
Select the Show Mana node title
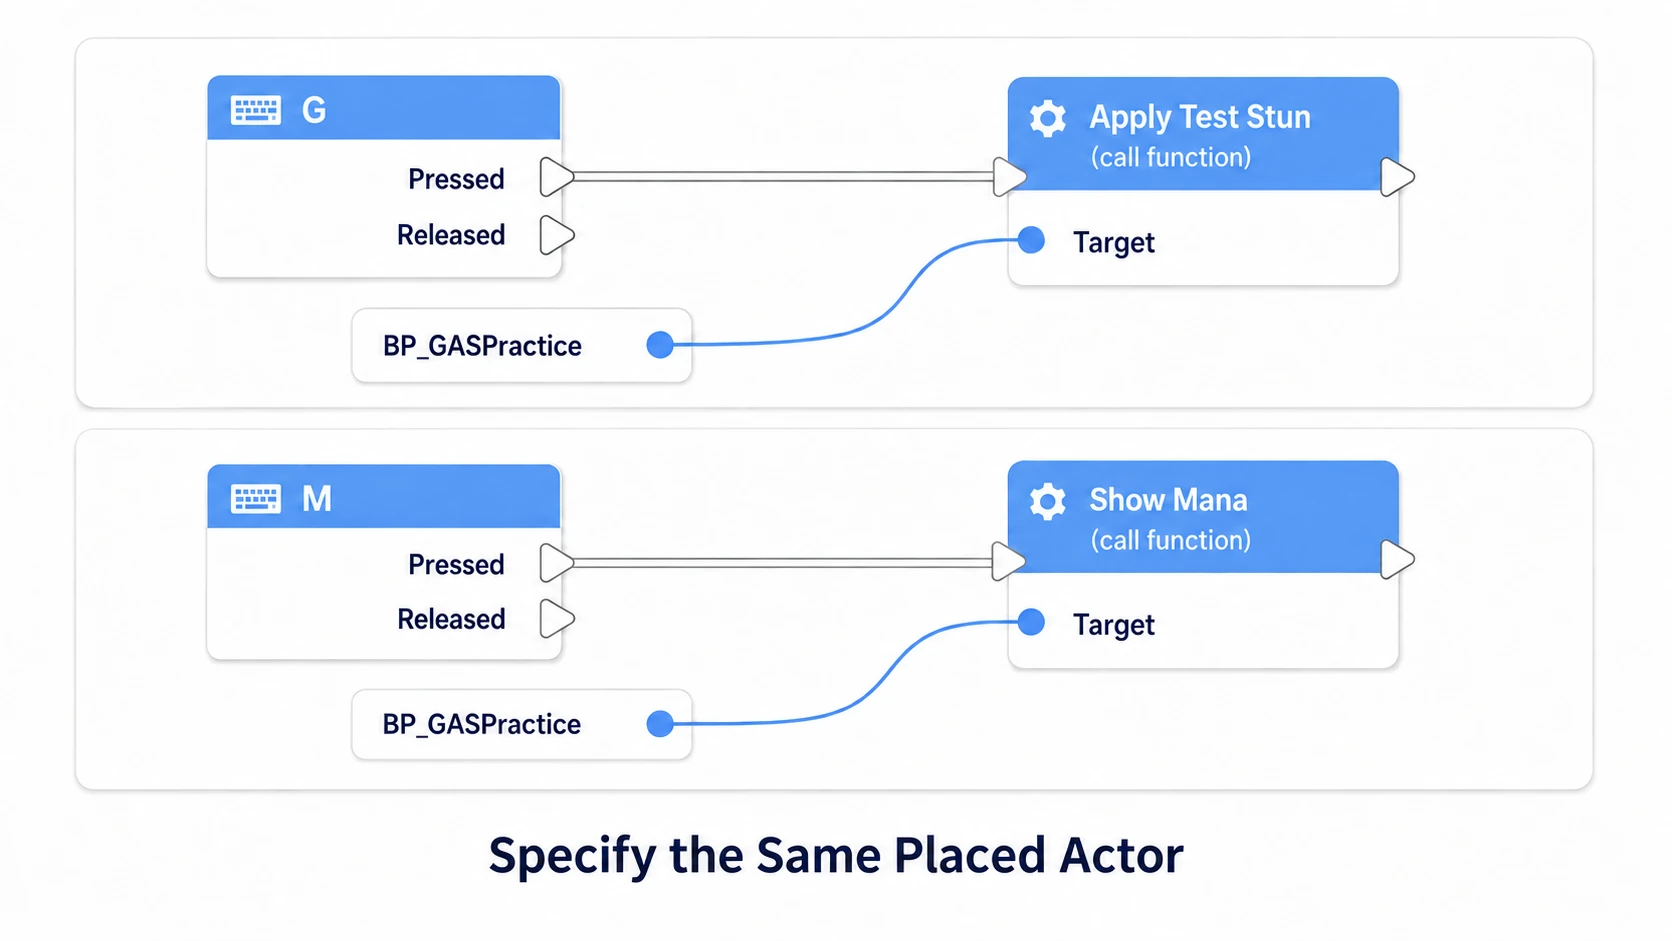(1168, 500)
